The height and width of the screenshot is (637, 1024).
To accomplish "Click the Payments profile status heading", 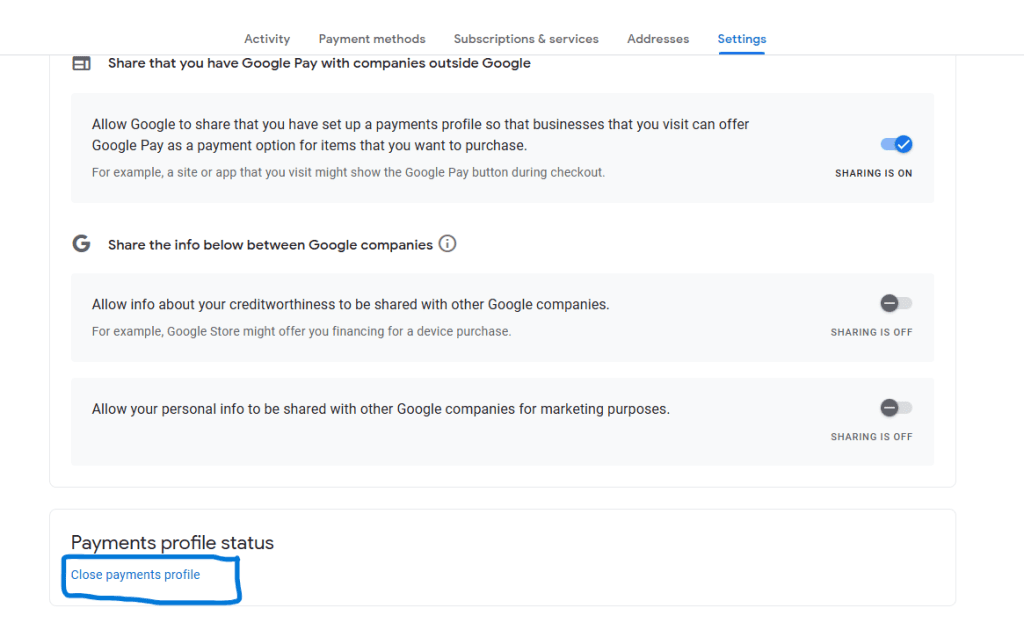I will (x=172, y=543).
